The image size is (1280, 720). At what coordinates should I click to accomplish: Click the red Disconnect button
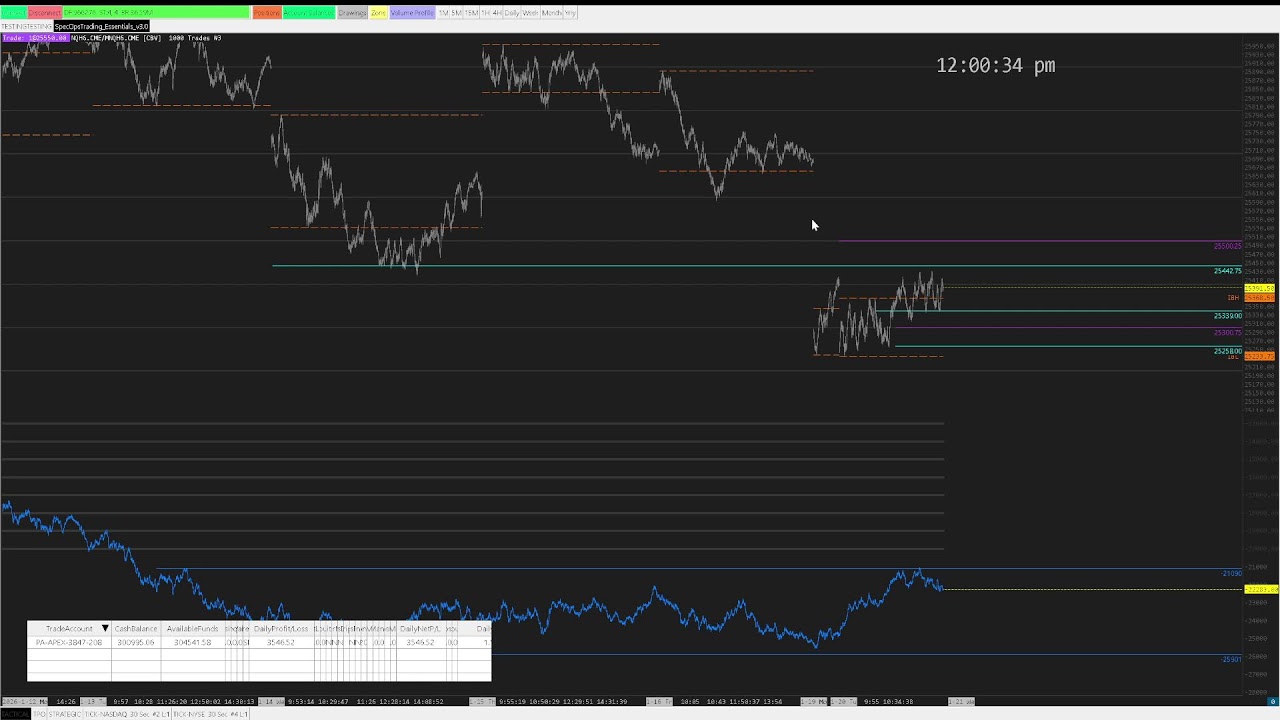[45, 13]
